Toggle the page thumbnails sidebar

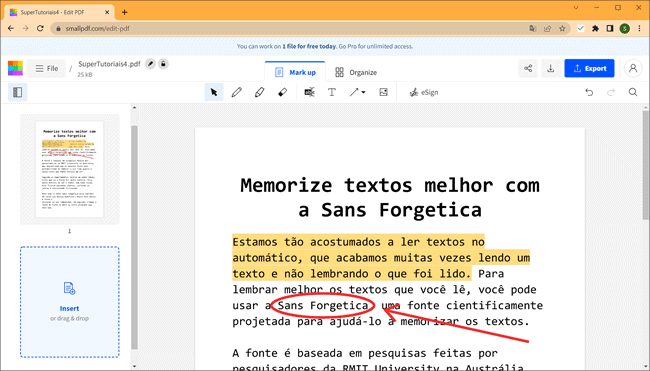pyautogui.click(x=18, y=92)
